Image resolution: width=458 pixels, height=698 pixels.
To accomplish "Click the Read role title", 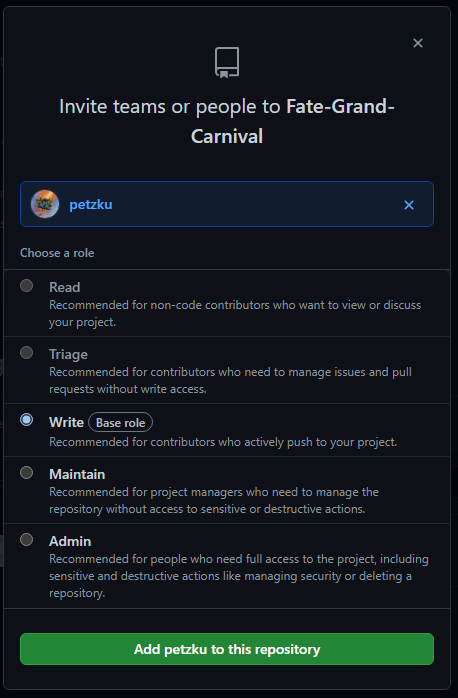I will click(x=65, y=287).
